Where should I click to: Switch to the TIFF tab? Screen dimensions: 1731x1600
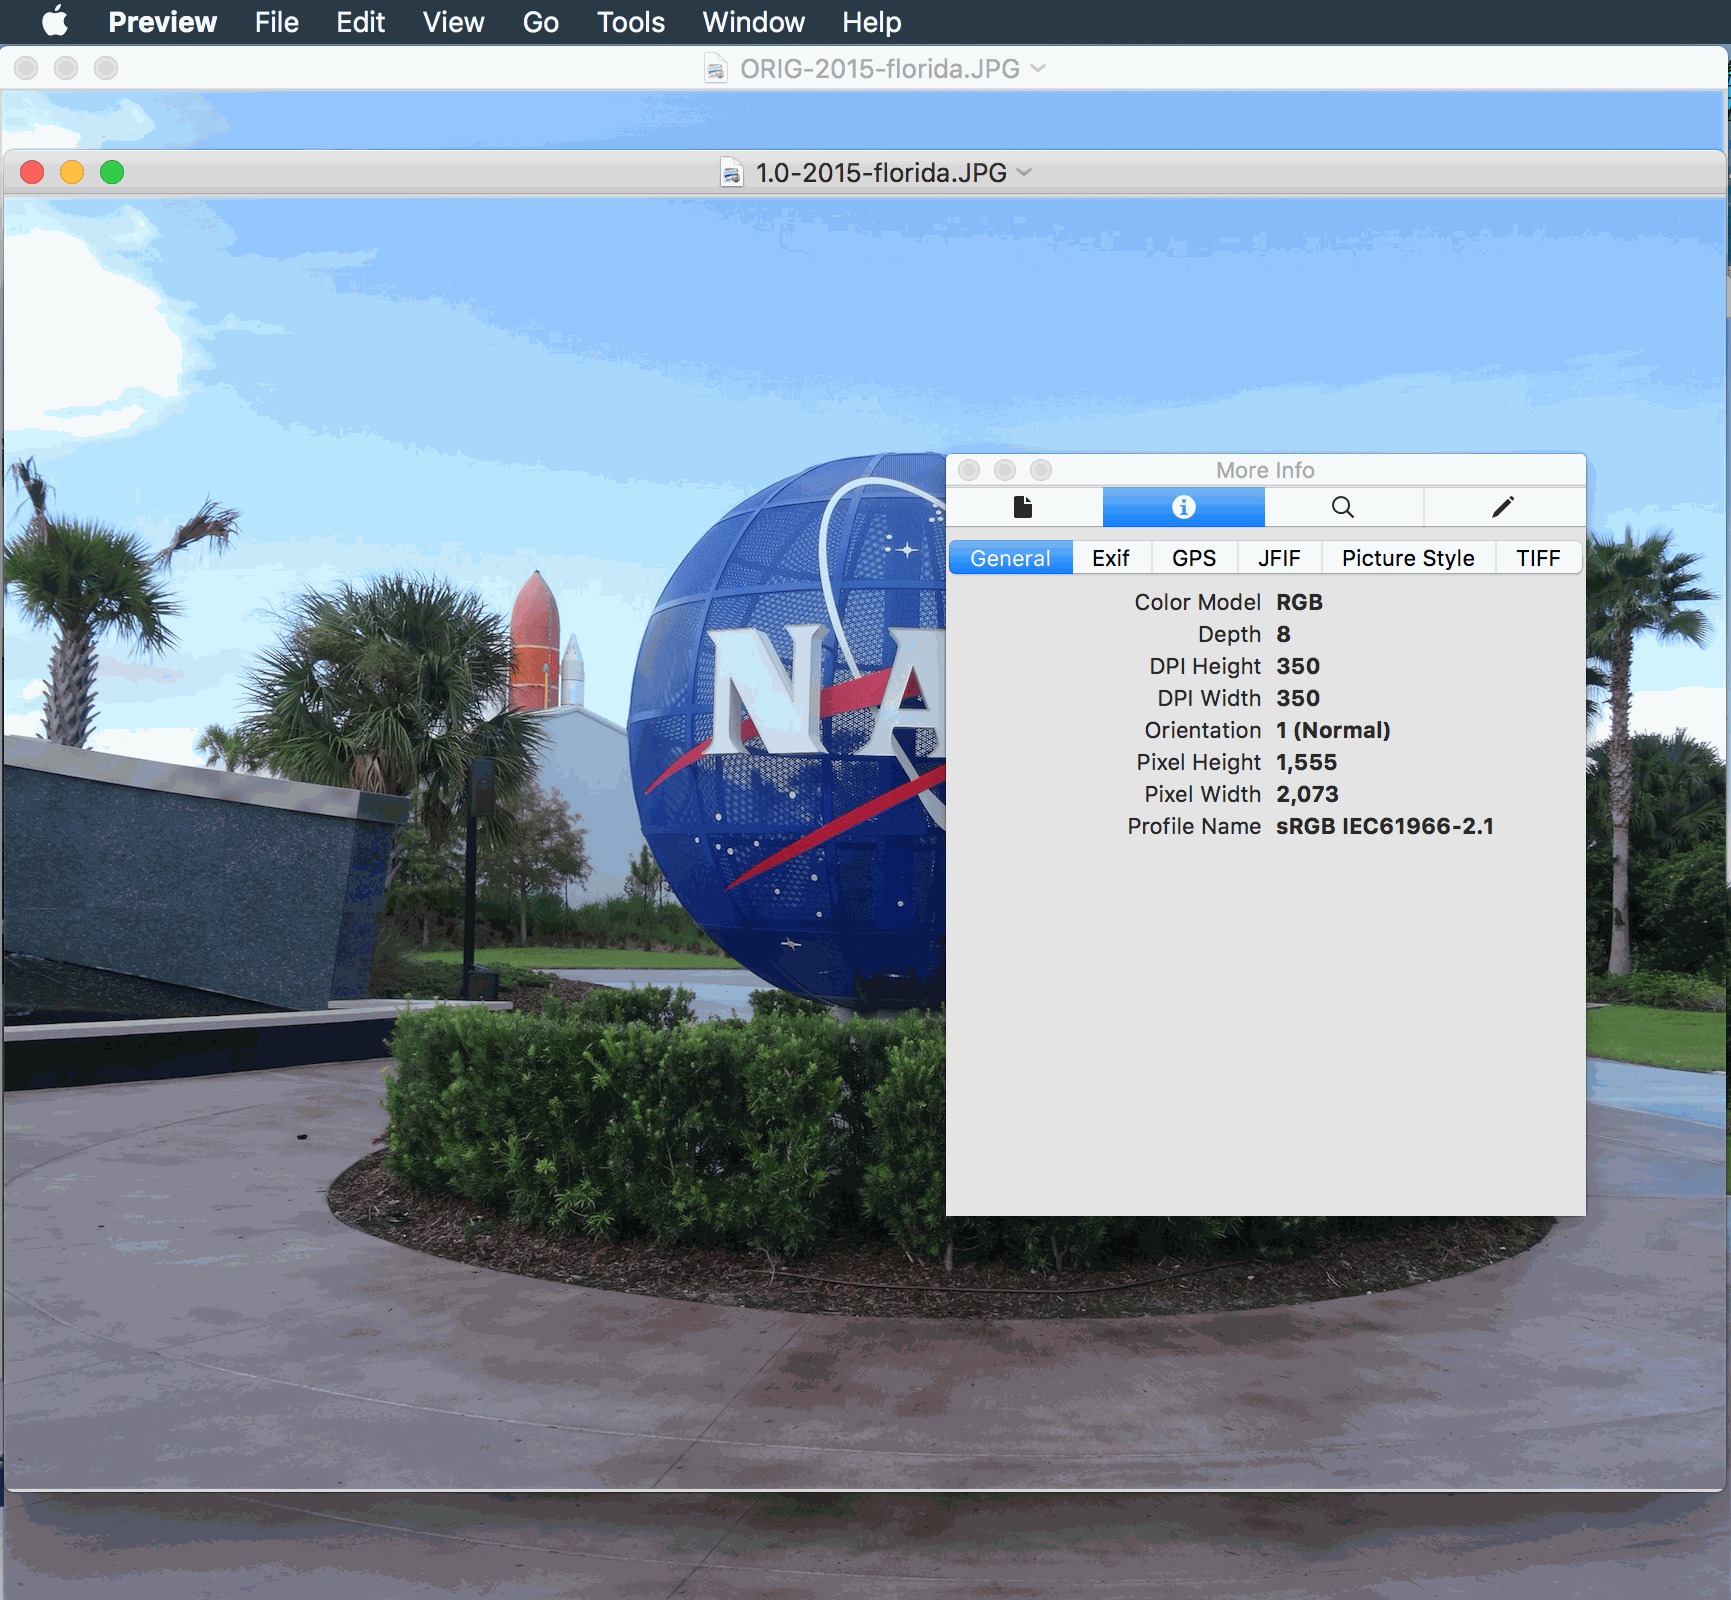pyautogui.click(x=1538, y=558)
